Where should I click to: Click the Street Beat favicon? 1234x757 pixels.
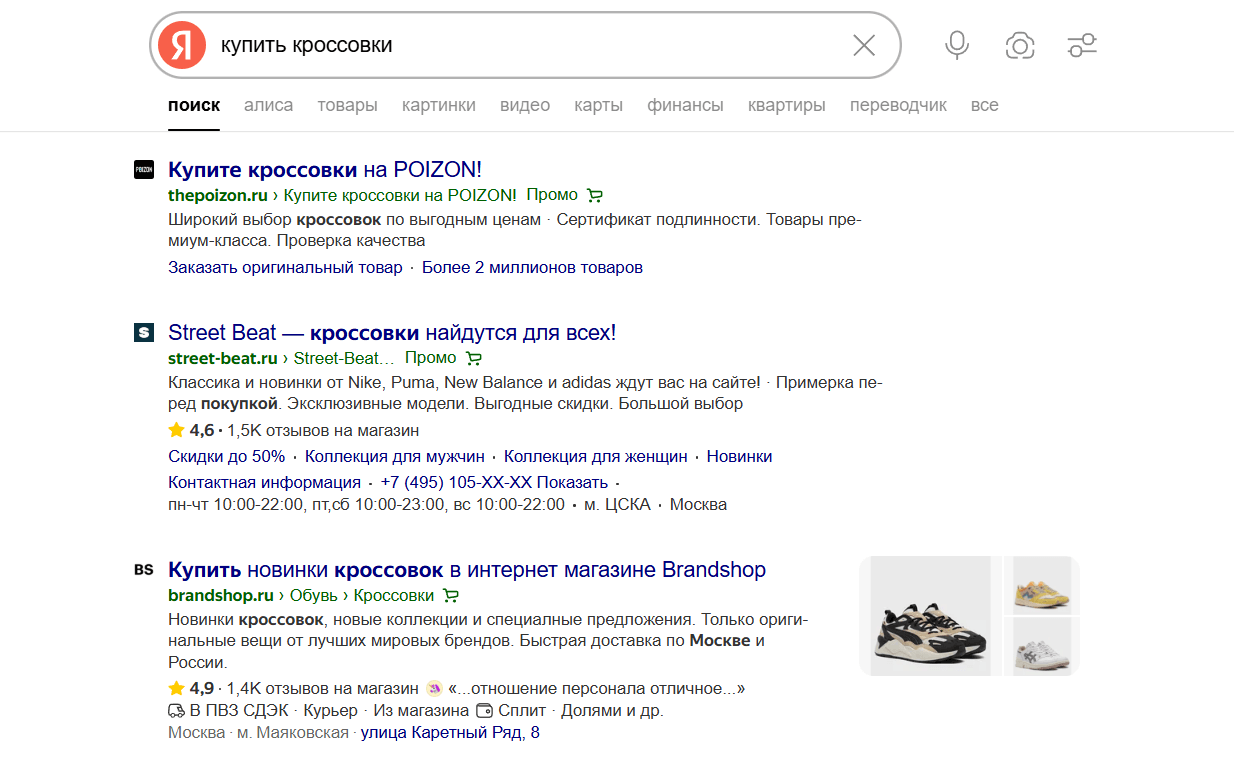click(x=144, y=333)
